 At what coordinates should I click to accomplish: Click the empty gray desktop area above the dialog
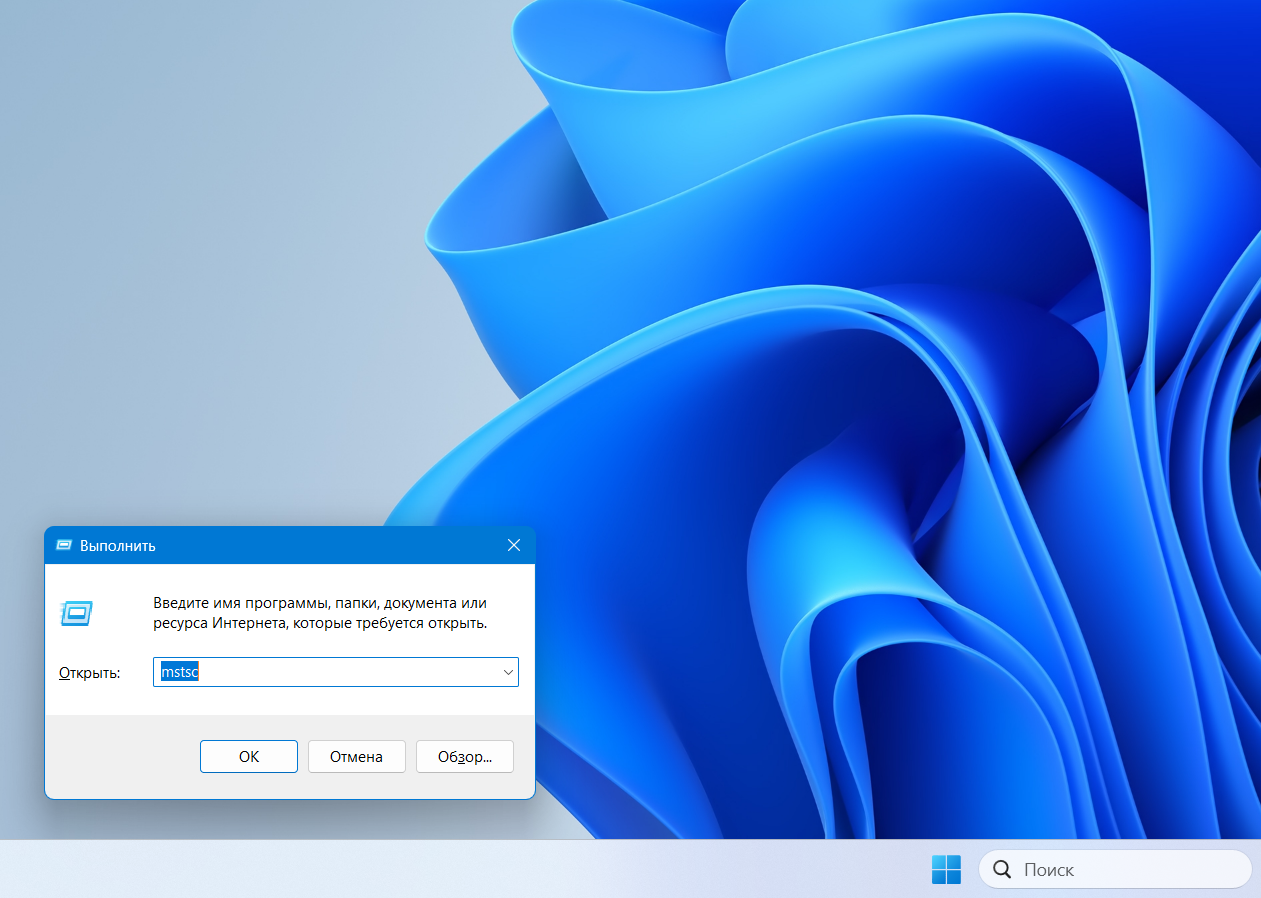(x=200, y=300)
